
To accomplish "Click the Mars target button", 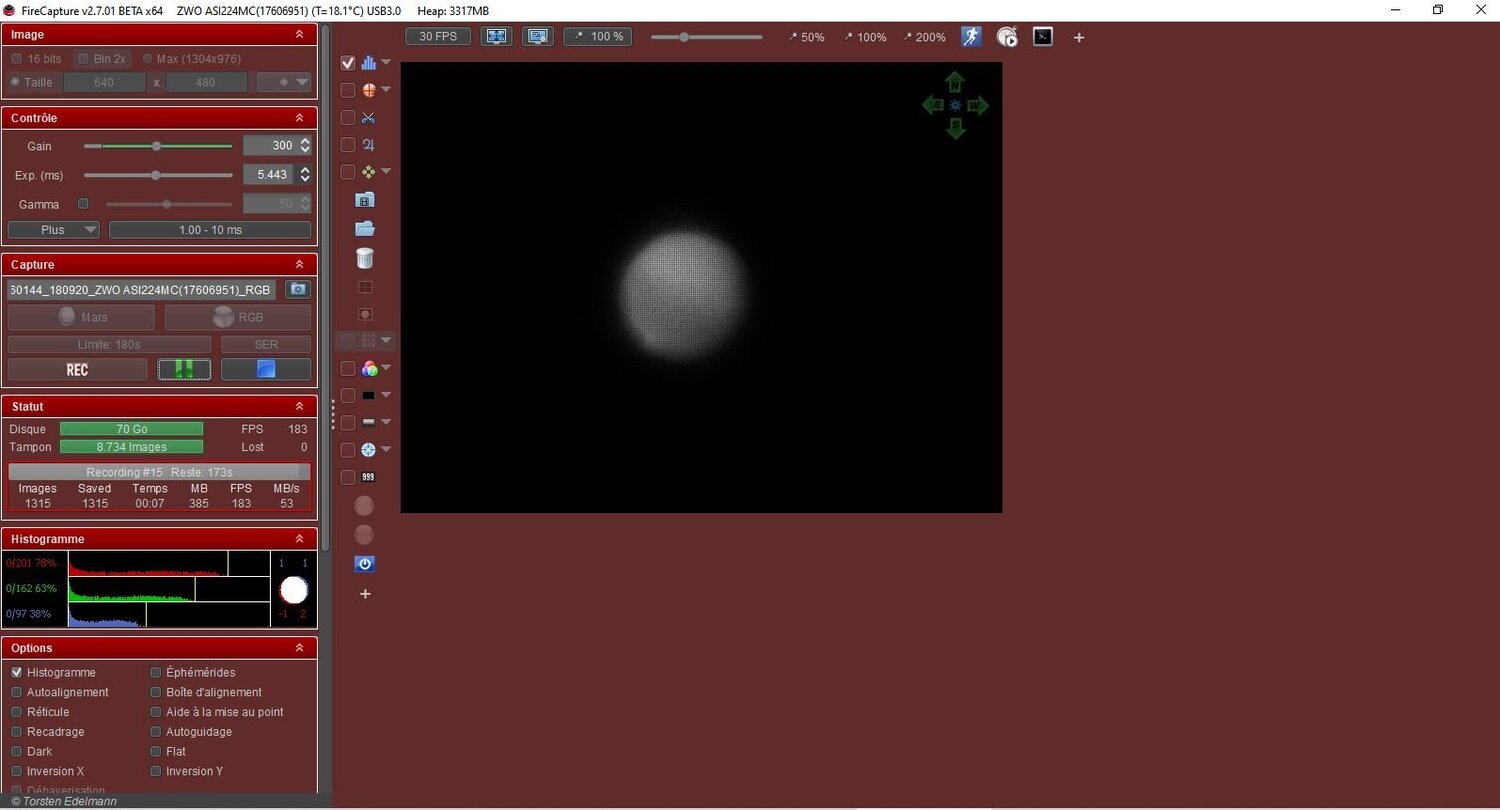I will (80, 317).
